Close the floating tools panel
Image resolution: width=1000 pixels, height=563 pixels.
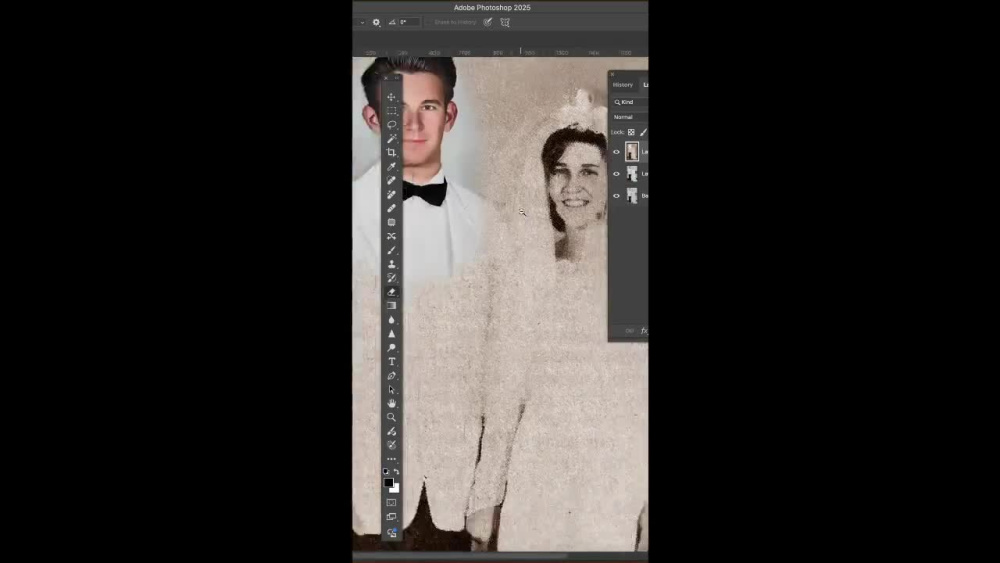pyautogui.click(x=386, y=78)
